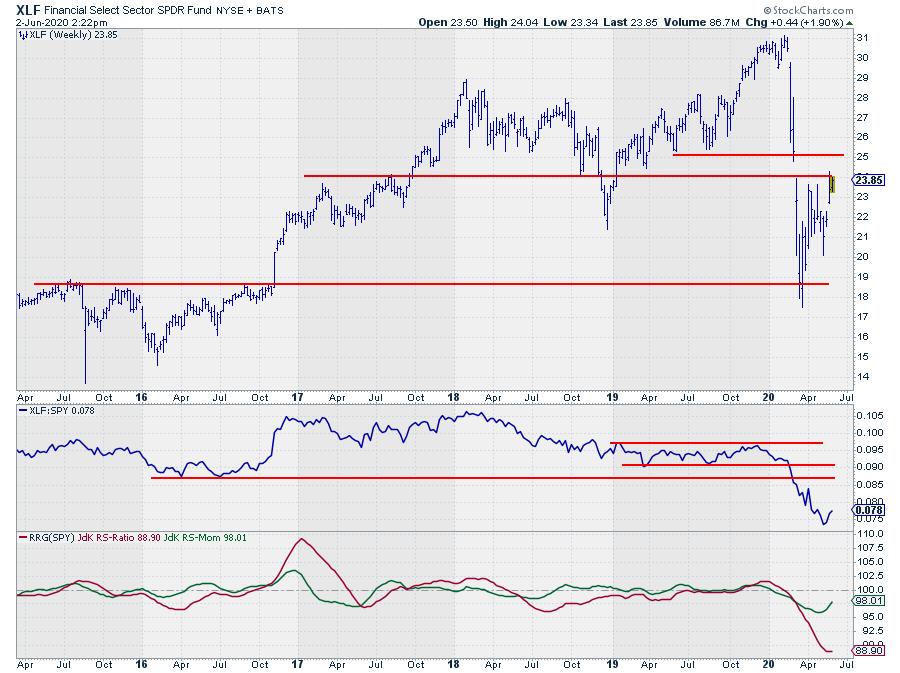Click the 0.085 label on the ratio axis
This screenshot has width=900, height=673.
tap(870, 485)
